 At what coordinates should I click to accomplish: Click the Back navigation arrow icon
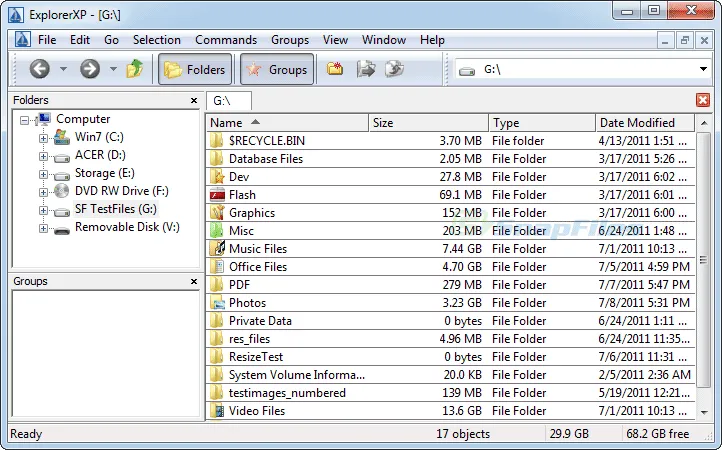40,69
